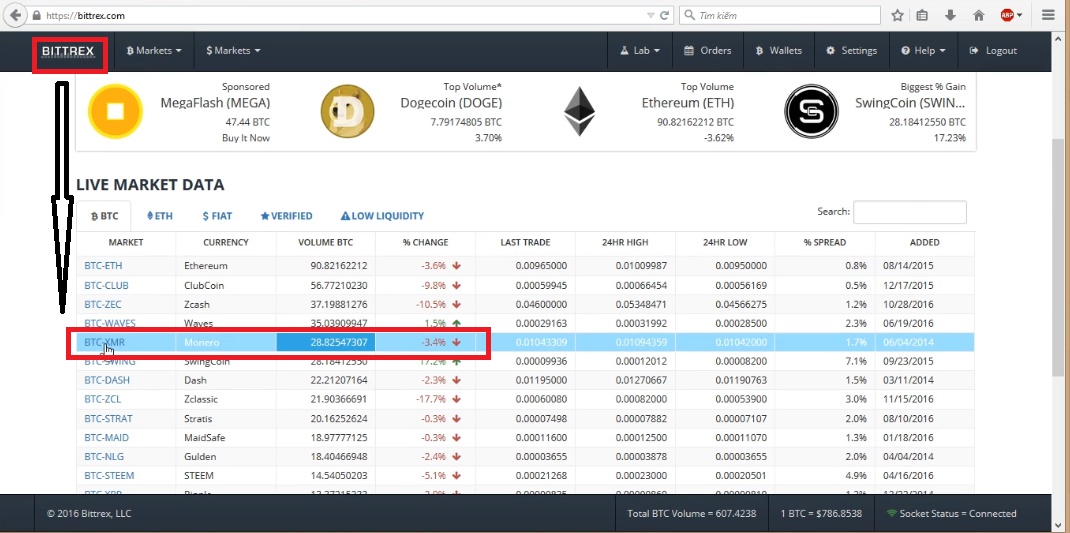This screenshot has height=533, width=1070.
Task: Switch to the VERIFIED tab
Action: 286,216
